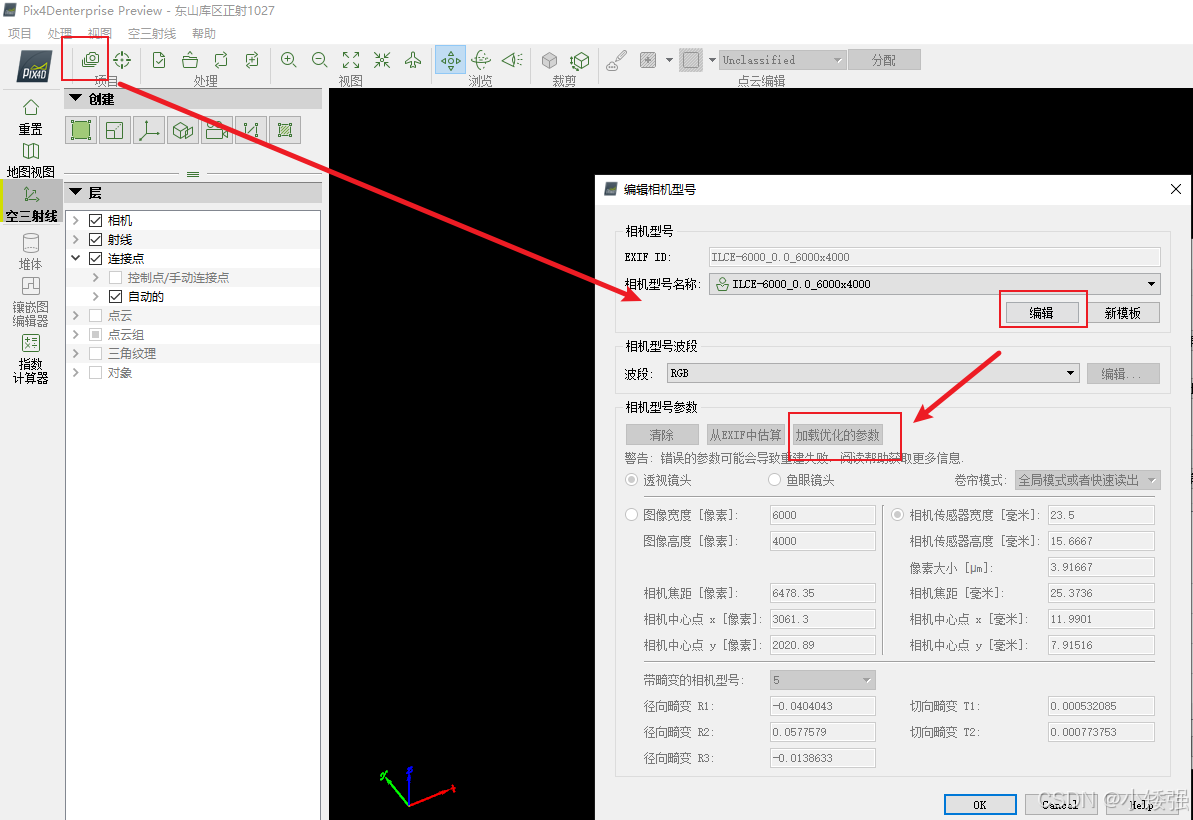This screenshot has height=820, width=1193.
Task: Click the focus on selection icon
Action: [x=382, y=59]
